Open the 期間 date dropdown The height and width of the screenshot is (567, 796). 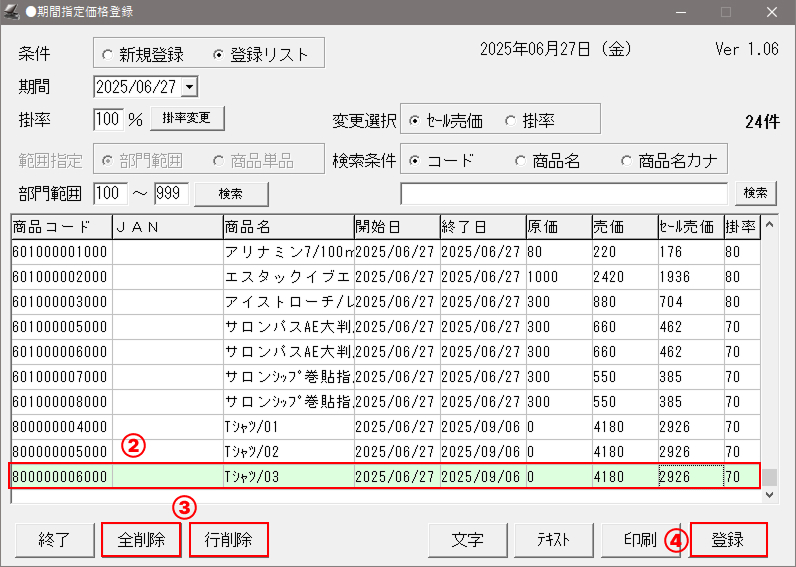click(190, 88)
